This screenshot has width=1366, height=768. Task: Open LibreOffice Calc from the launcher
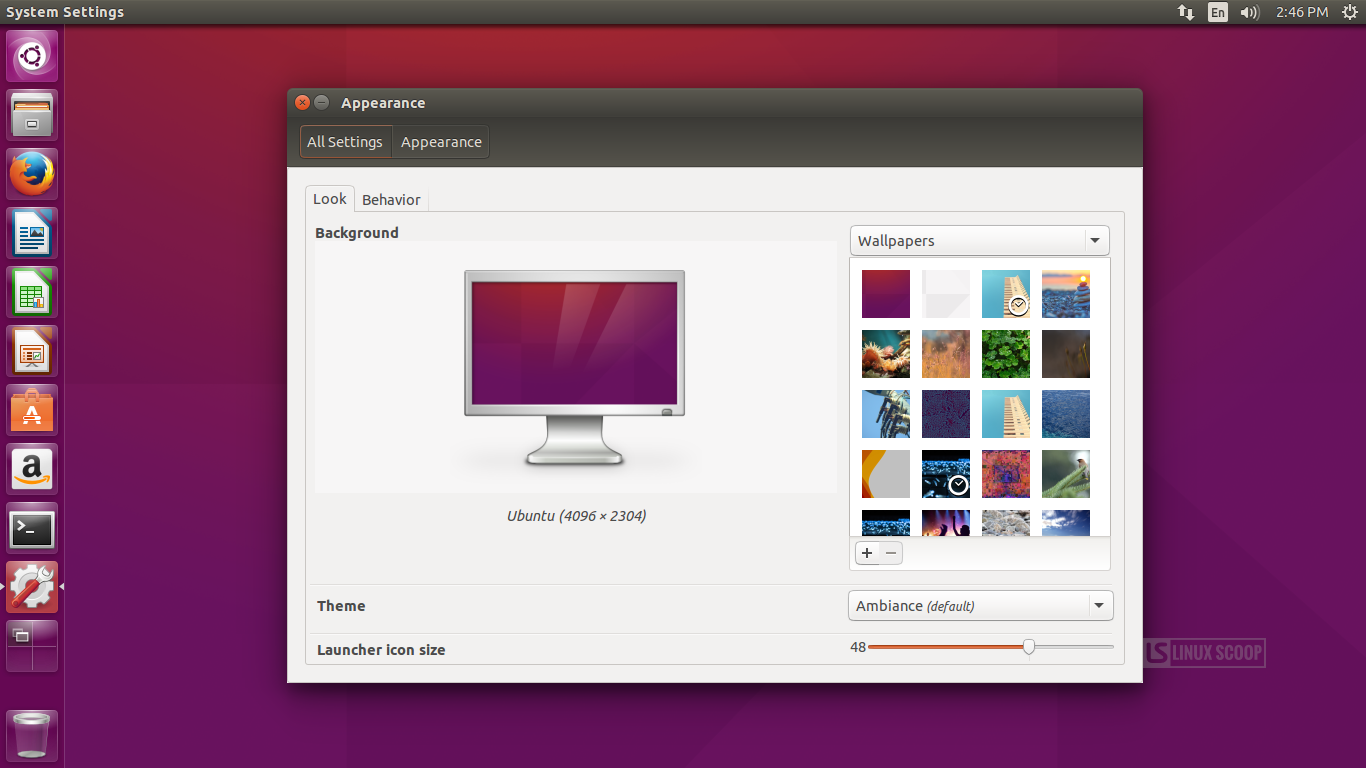[x=31, y=291]
